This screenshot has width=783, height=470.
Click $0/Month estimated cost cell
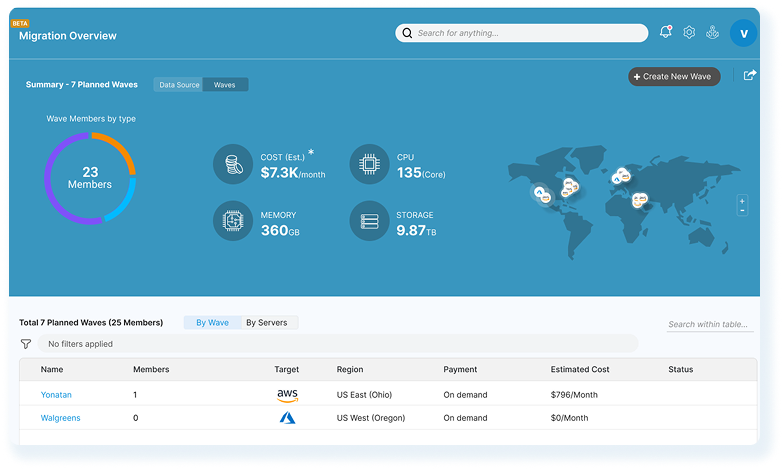point(569,418)
